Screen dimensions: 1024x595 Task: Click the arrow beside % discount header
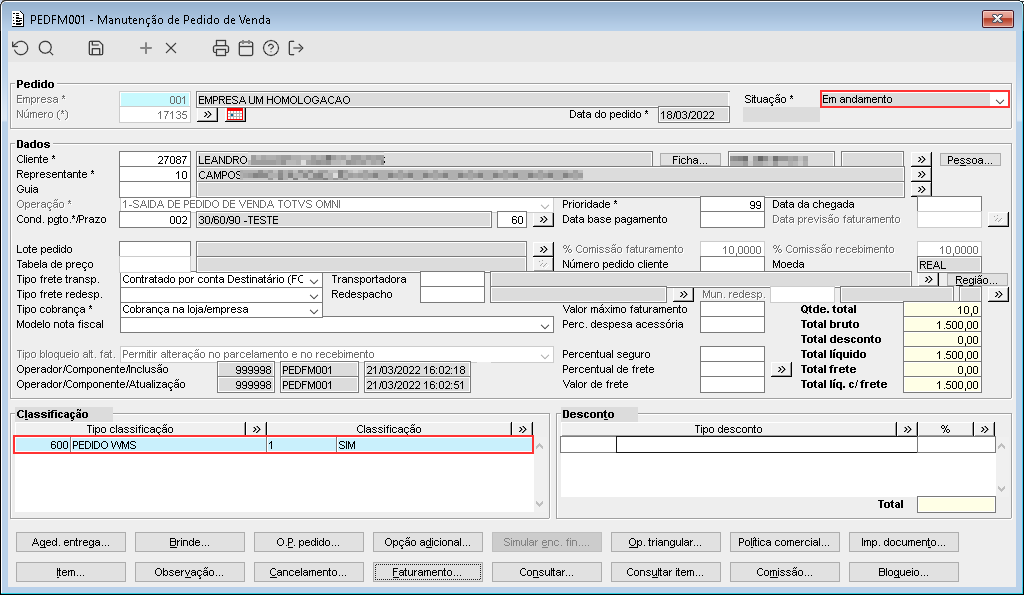click(984, 429)
